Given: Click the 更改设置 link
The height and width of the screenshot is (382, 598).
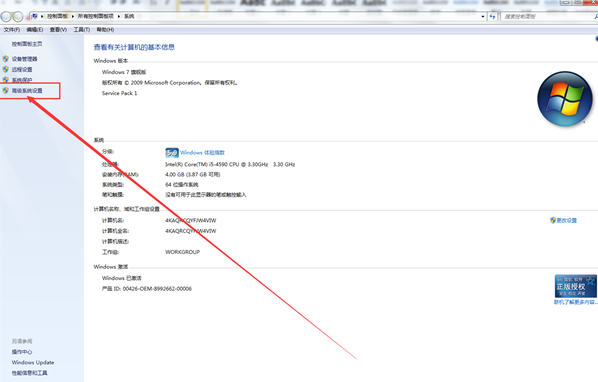Looking at the screenshot, I should (567, 220).
